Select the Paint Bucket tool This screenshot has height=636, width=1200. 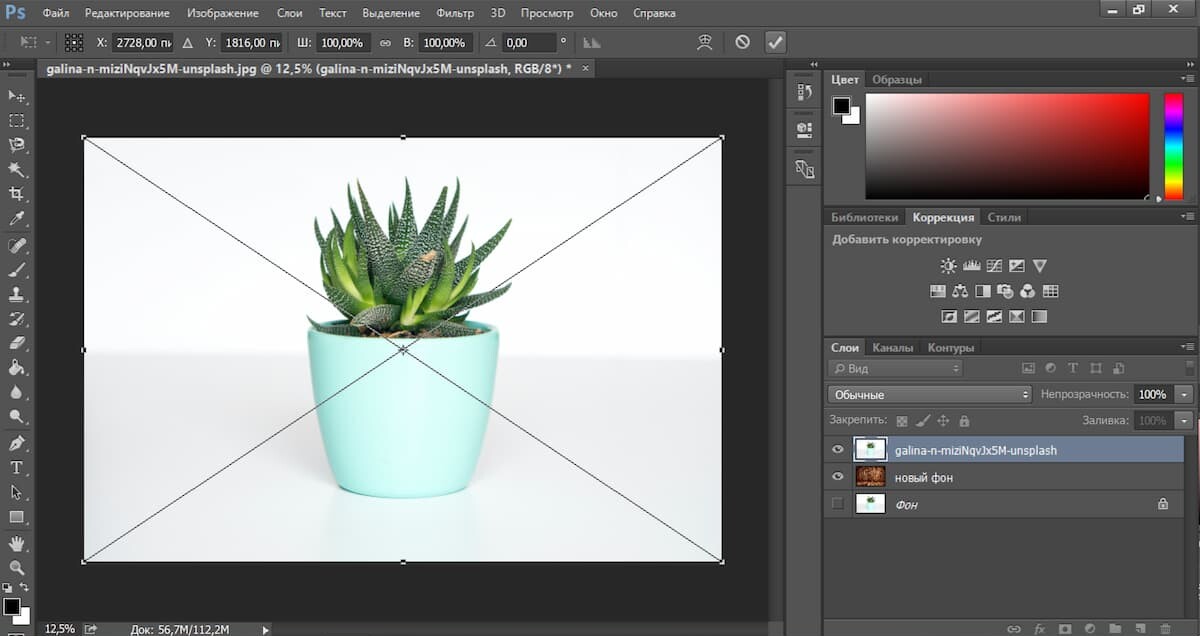click(17, 369)
